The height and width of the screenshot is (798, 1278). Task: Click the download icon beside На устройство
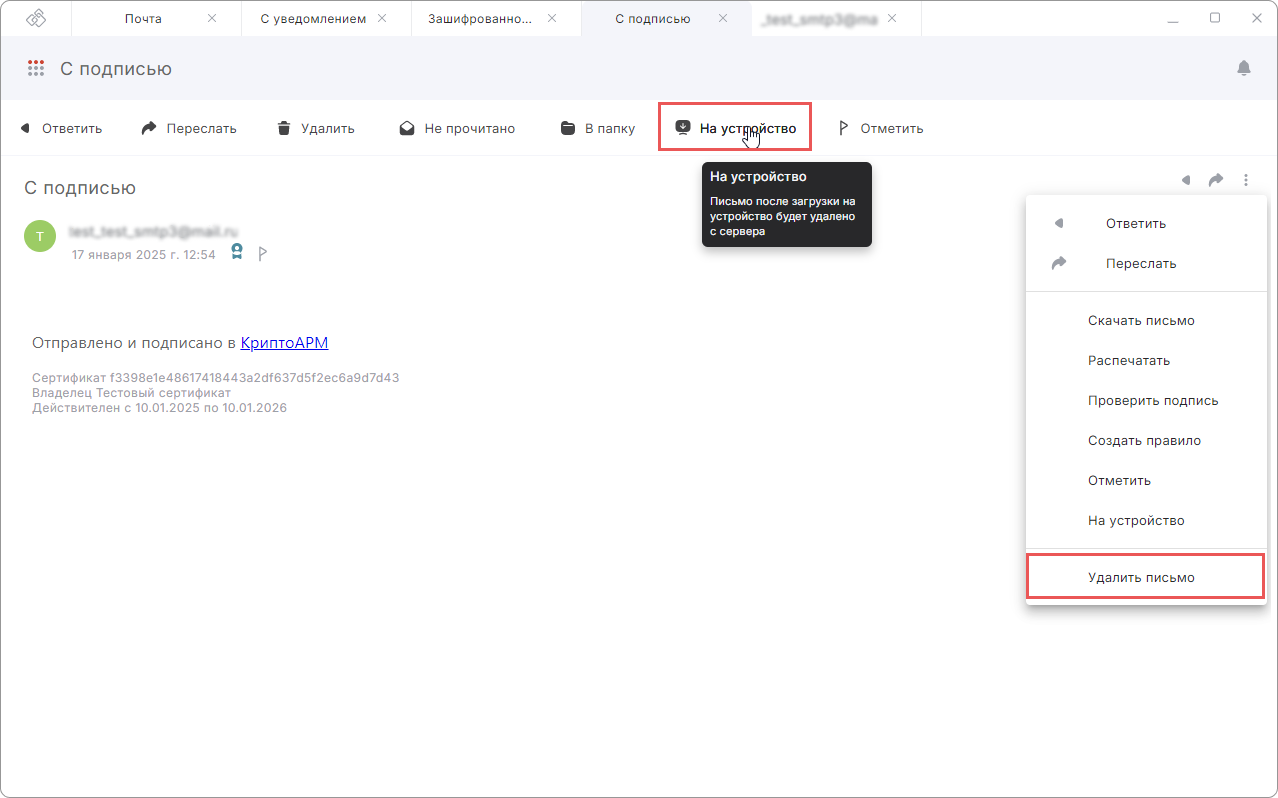pyautogui.click(x=683, y=128)
